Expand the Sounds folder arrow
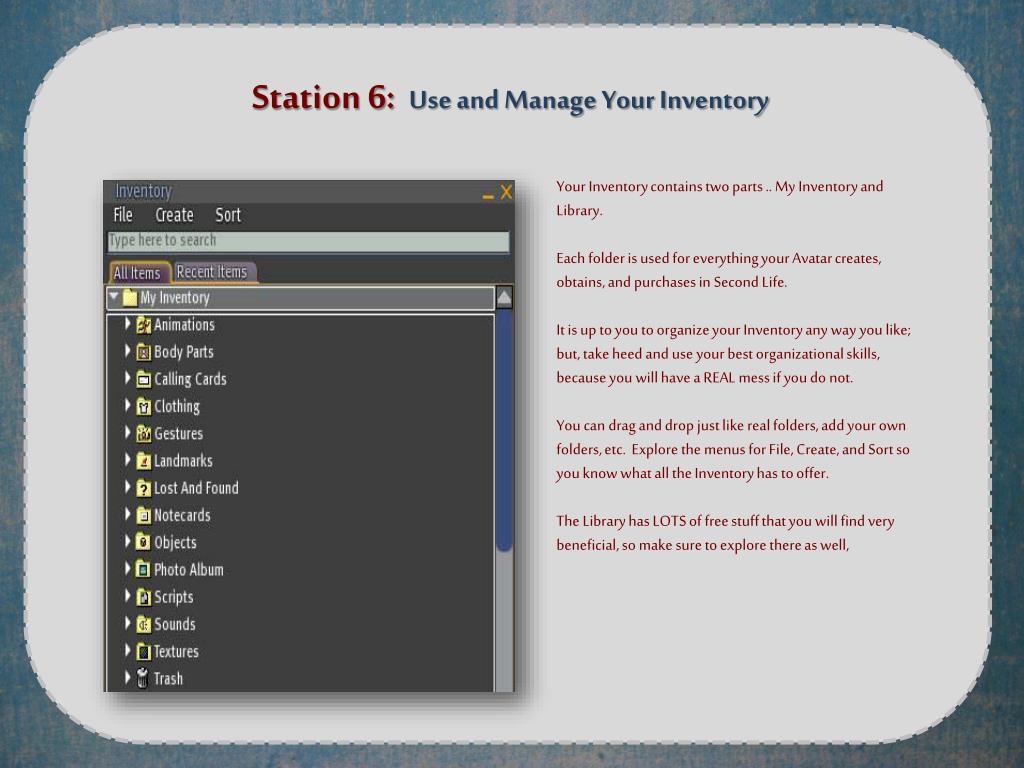This screenshot has height=768, width=1024. coord(128,624)
